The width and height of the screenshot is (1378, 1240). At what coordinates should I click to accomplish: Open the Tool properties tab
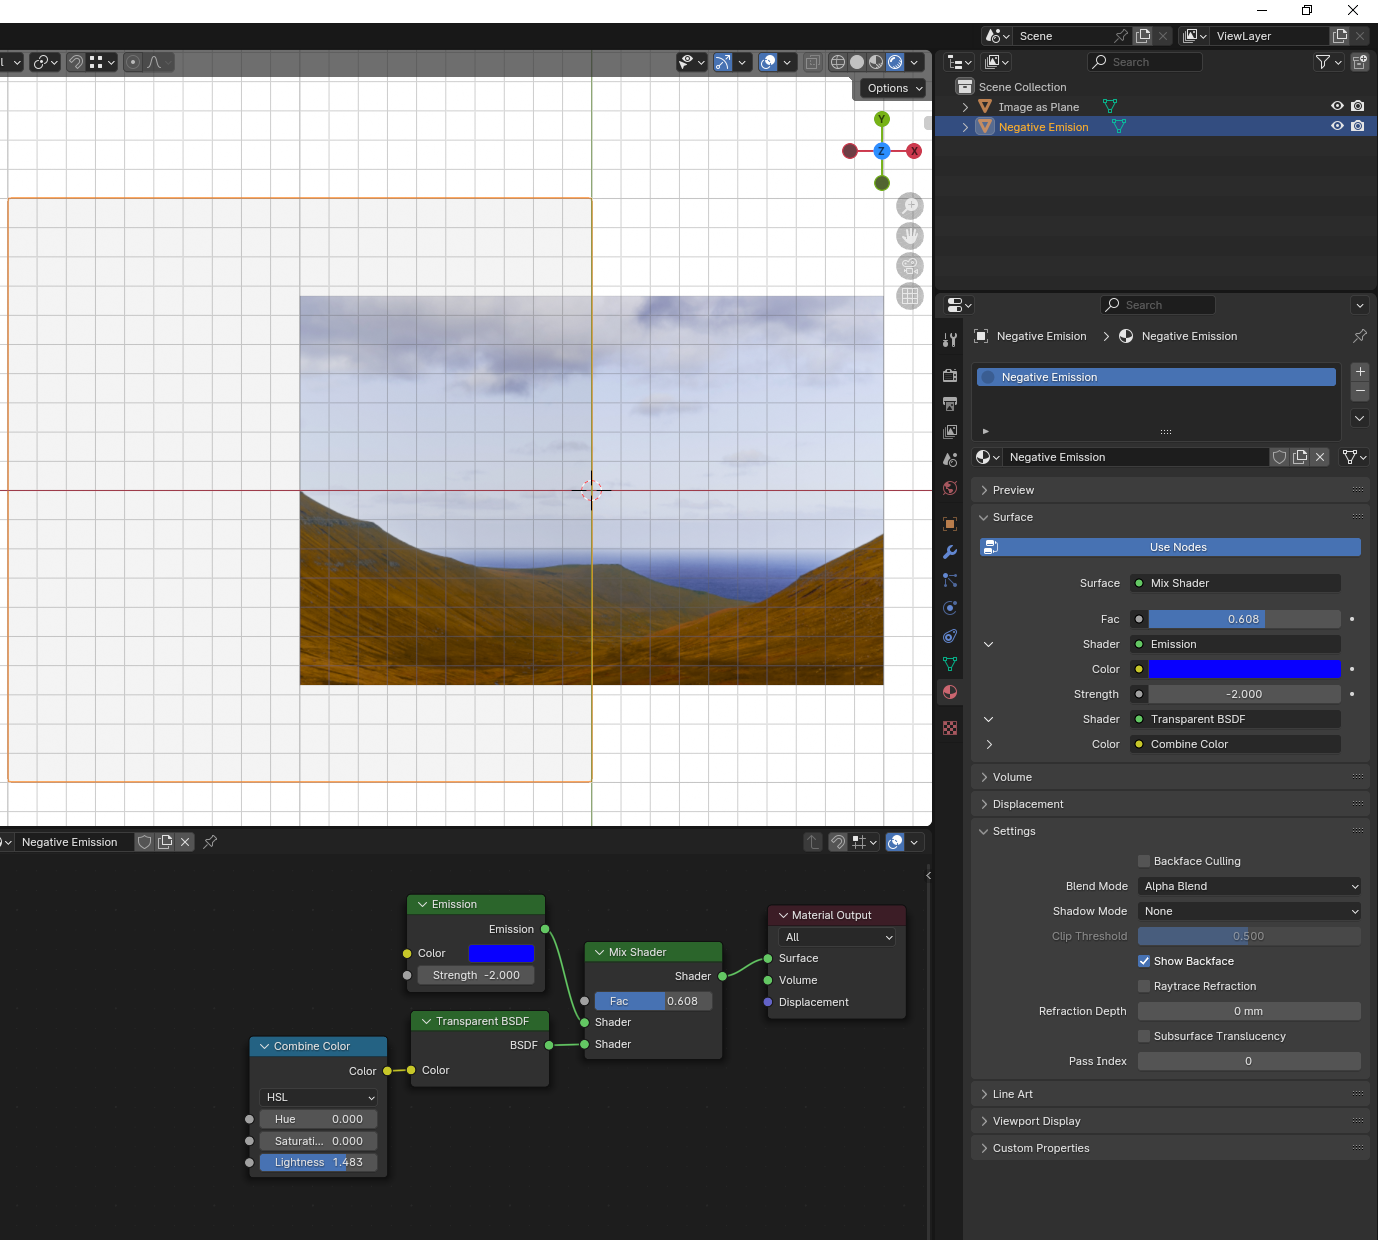click(x=950, y=340)
